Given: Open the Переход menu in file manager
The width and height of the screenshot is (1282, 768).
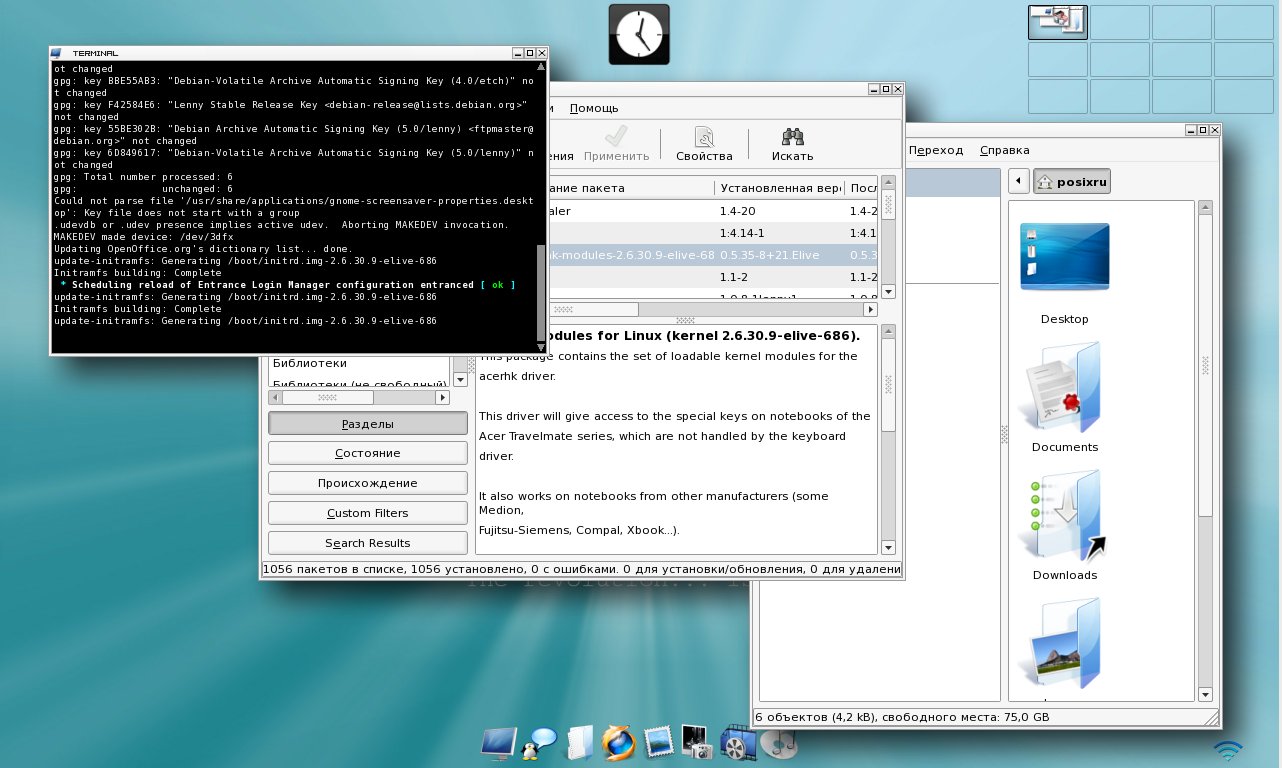Looking at the screenshot, I should tap(936, 150).
